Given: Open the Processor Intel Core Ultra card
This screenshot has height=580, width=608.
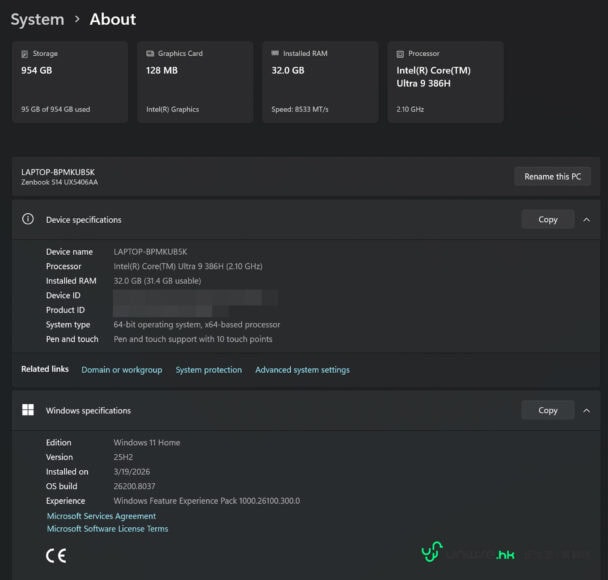Looking at the screenshot, I should 446,82.
